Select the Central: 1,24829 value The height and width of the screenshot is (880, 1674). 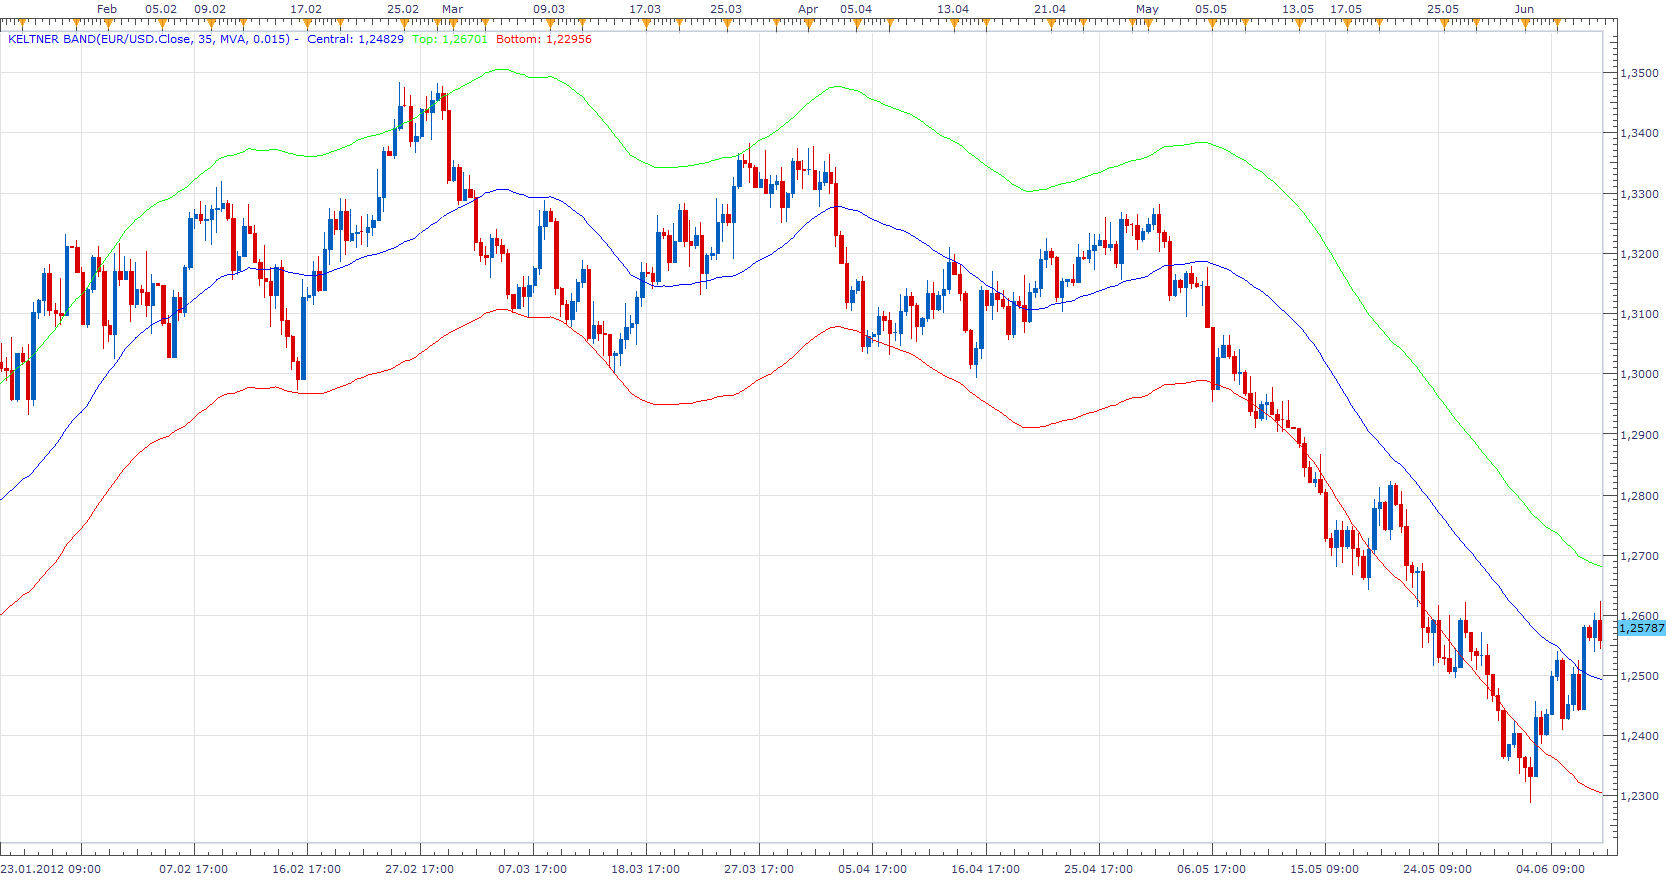pyautogui.click(x=355, y=39)
